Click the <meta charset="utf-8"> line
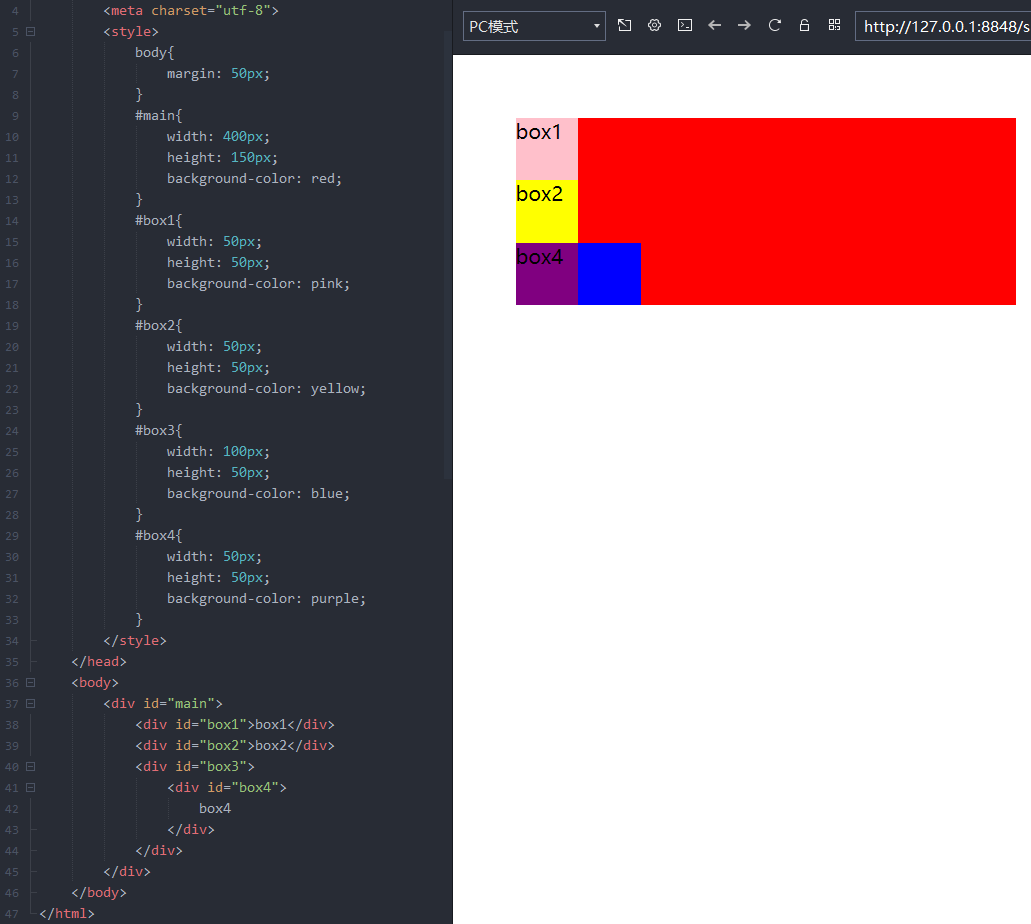 point(191,11)
